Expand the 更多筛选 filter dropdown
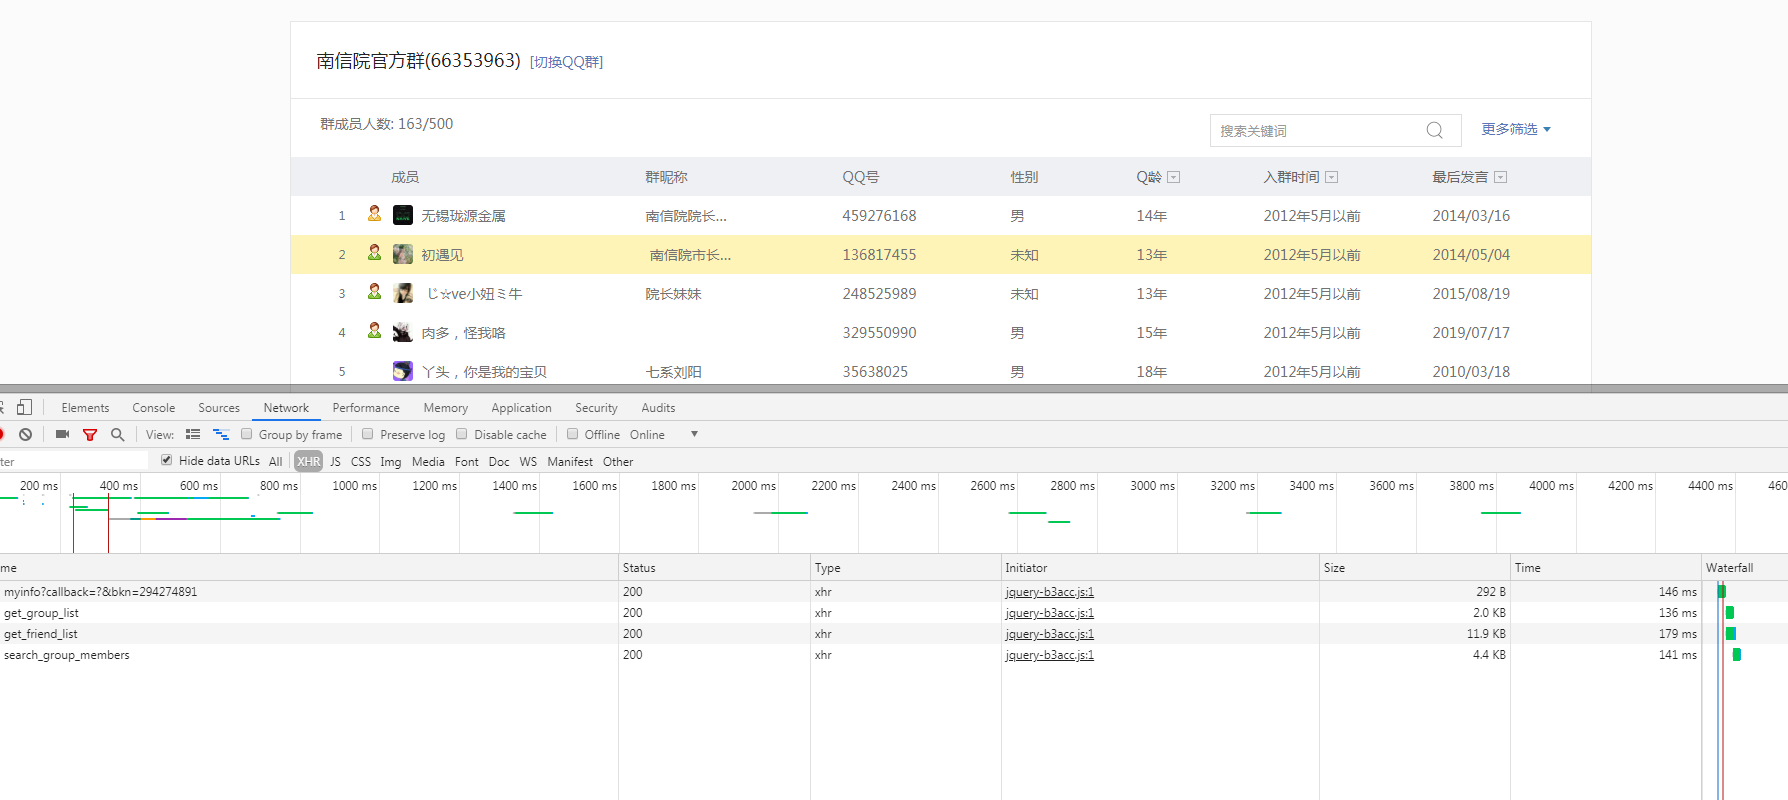Viewport: 1788px width, 800px height. pyautogui.click(x=1515, y=129)
